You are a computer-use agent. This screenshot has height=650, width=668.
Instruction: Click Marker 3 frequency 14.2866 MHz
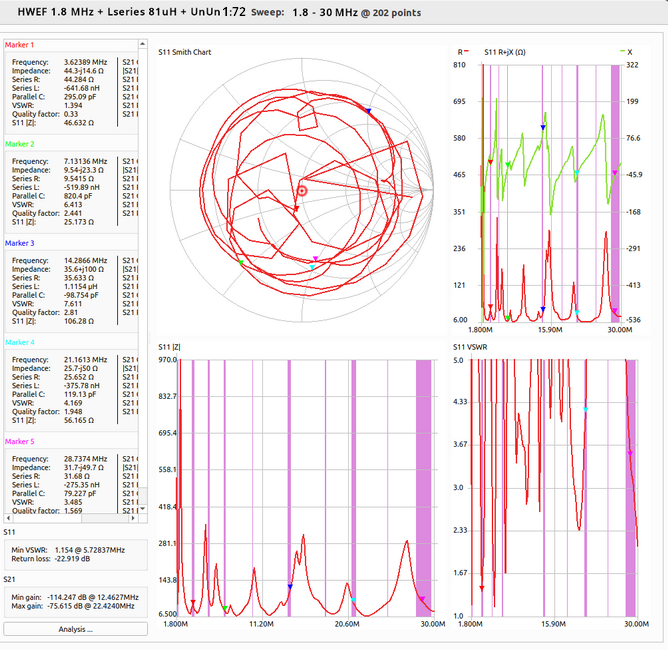86,261
